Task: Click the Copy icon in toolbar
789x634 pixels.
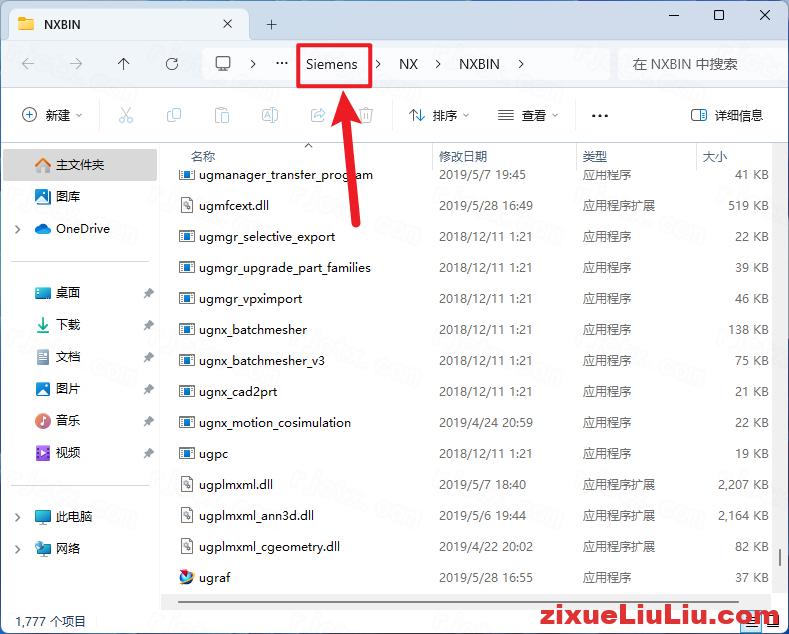Action: pyautogui.click(x=174, y=115)
